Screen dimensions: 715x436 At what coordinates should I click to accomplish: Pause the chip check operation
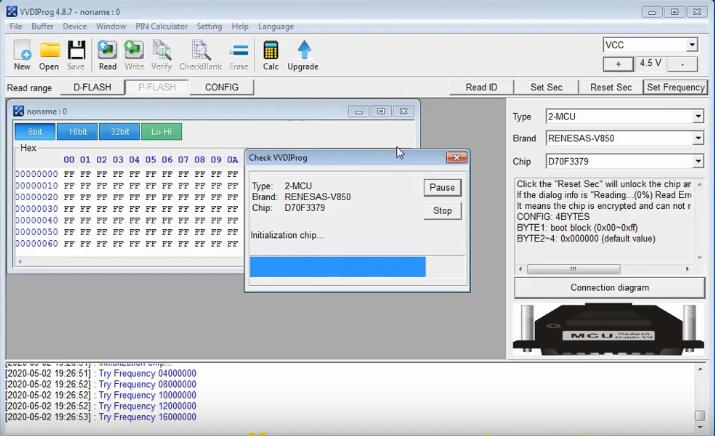coord(442,187)
